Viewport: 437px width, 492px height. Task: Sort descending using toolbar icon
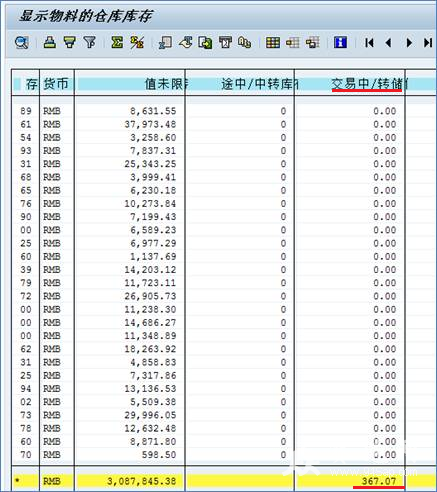click(x=70, y=42)
